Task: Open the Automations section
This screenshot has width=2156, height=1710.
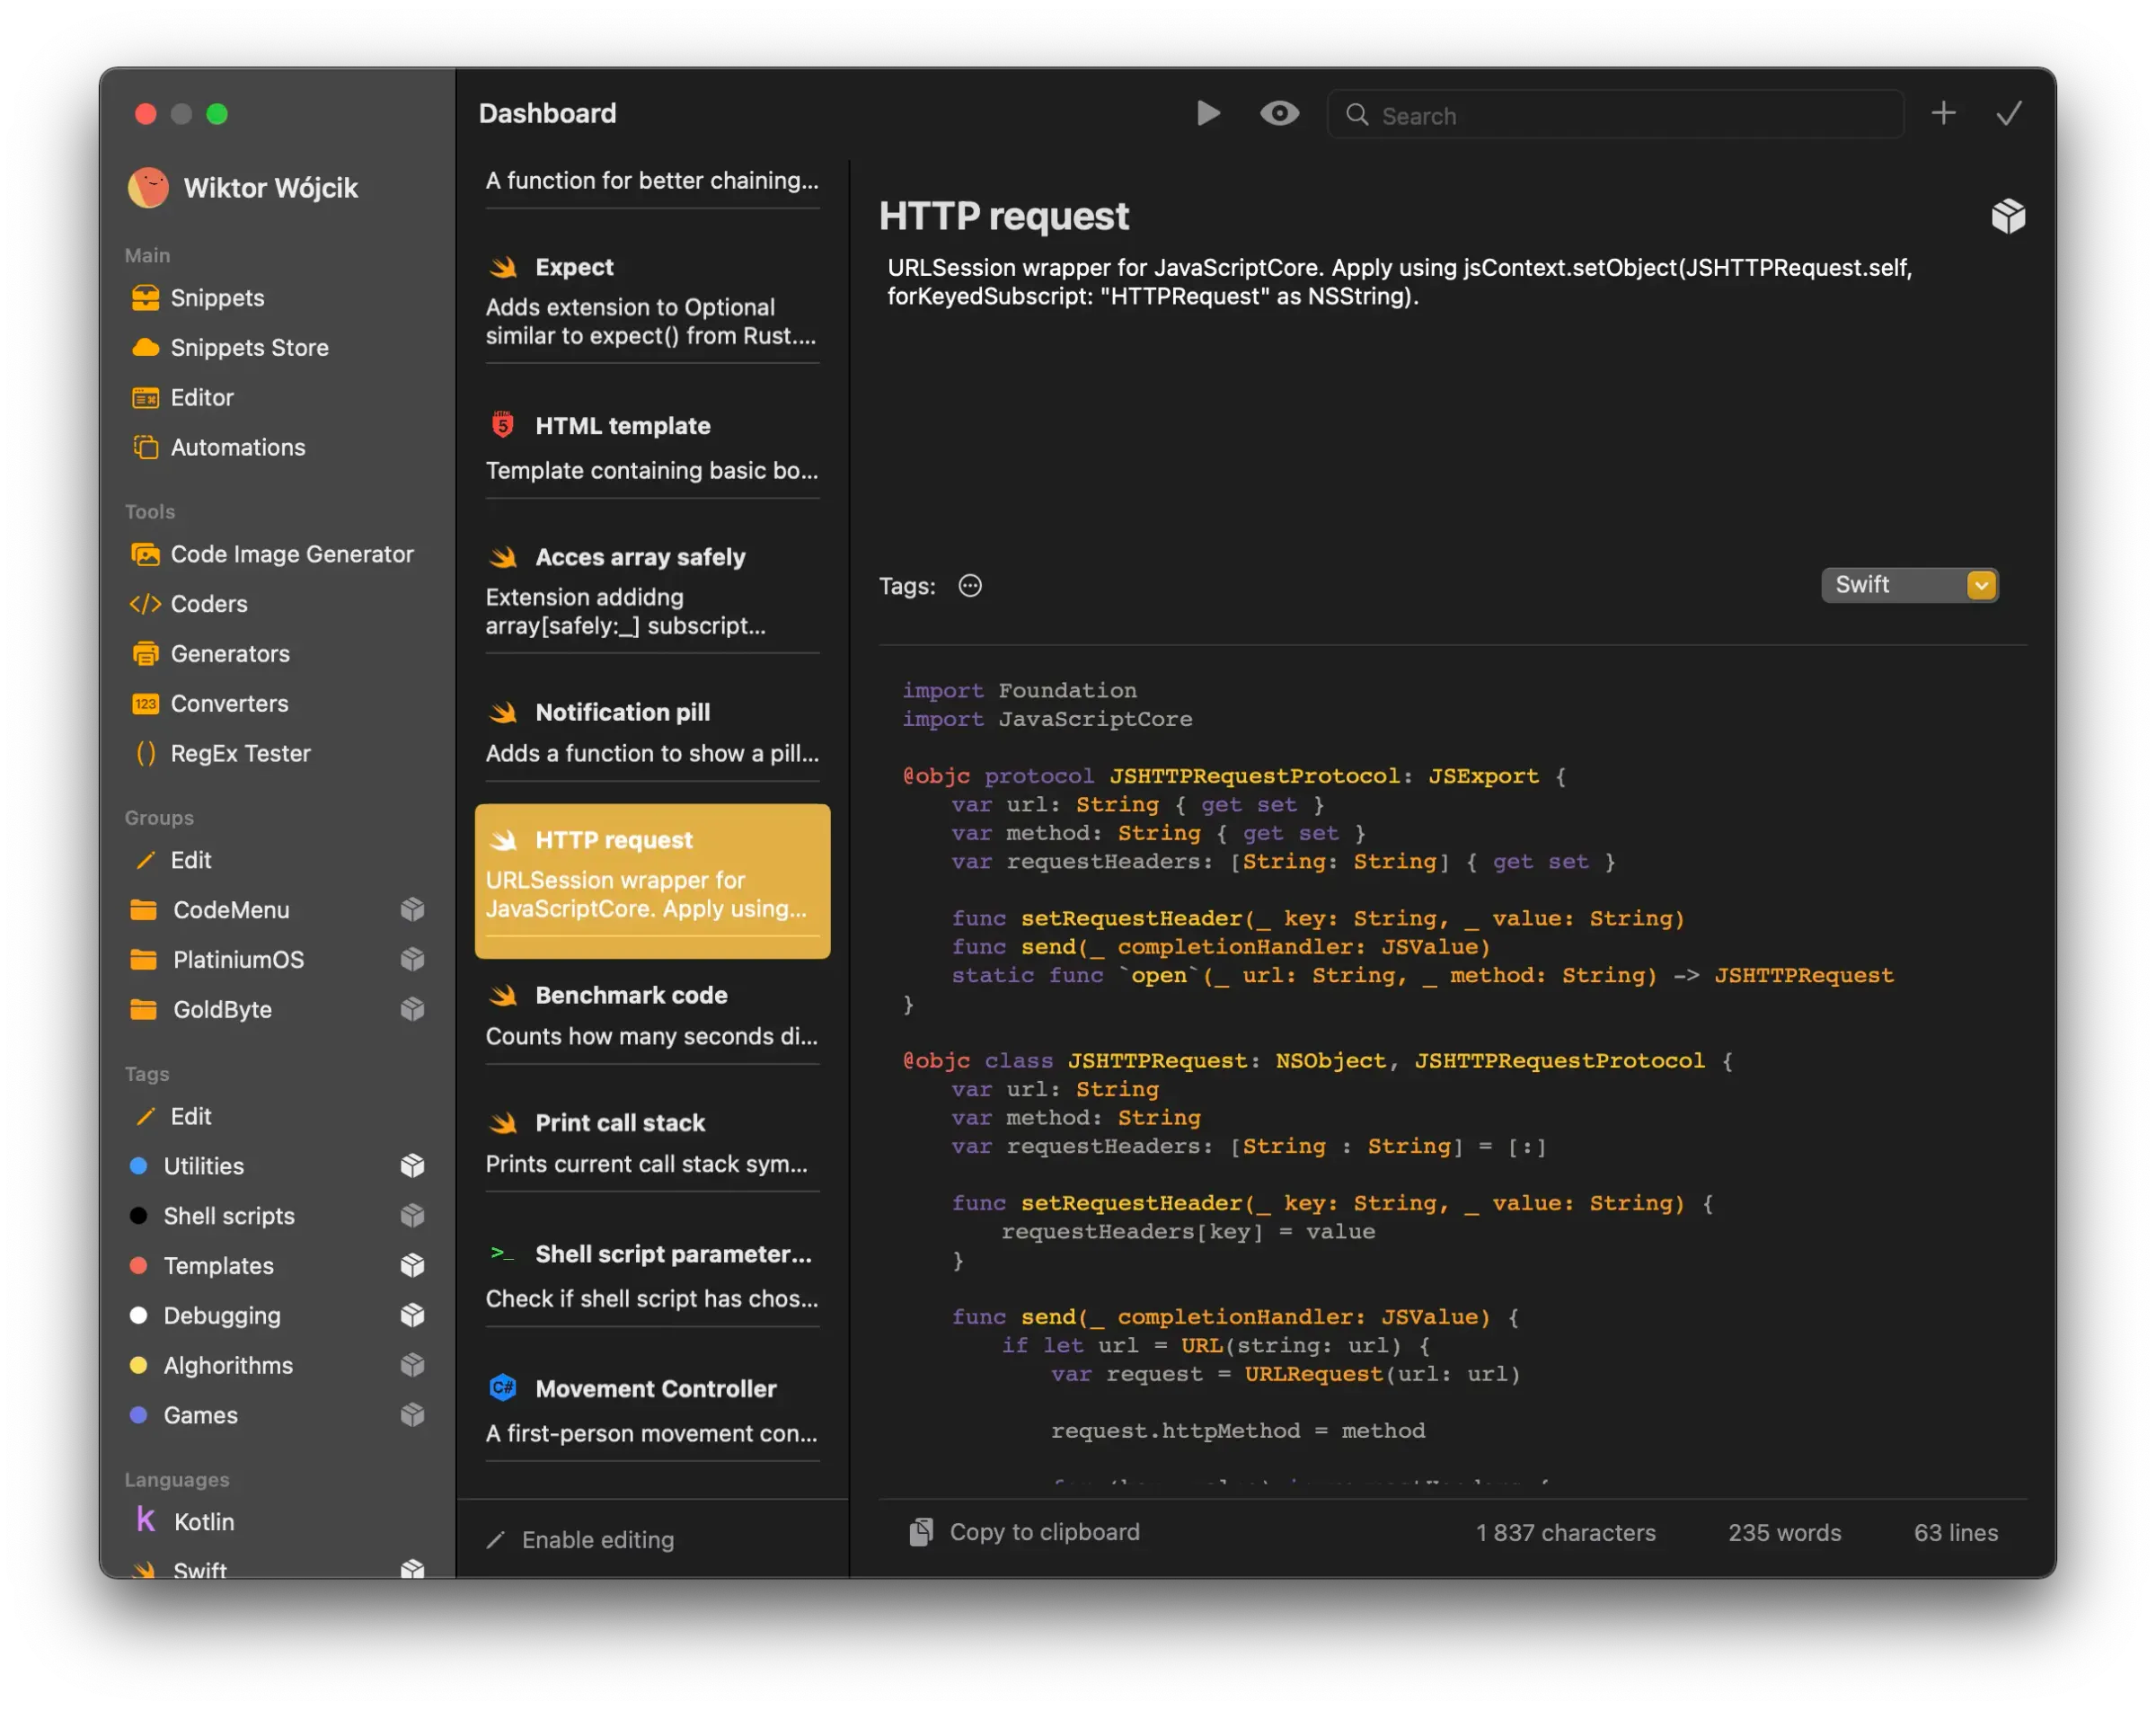Action: point(238,447)
